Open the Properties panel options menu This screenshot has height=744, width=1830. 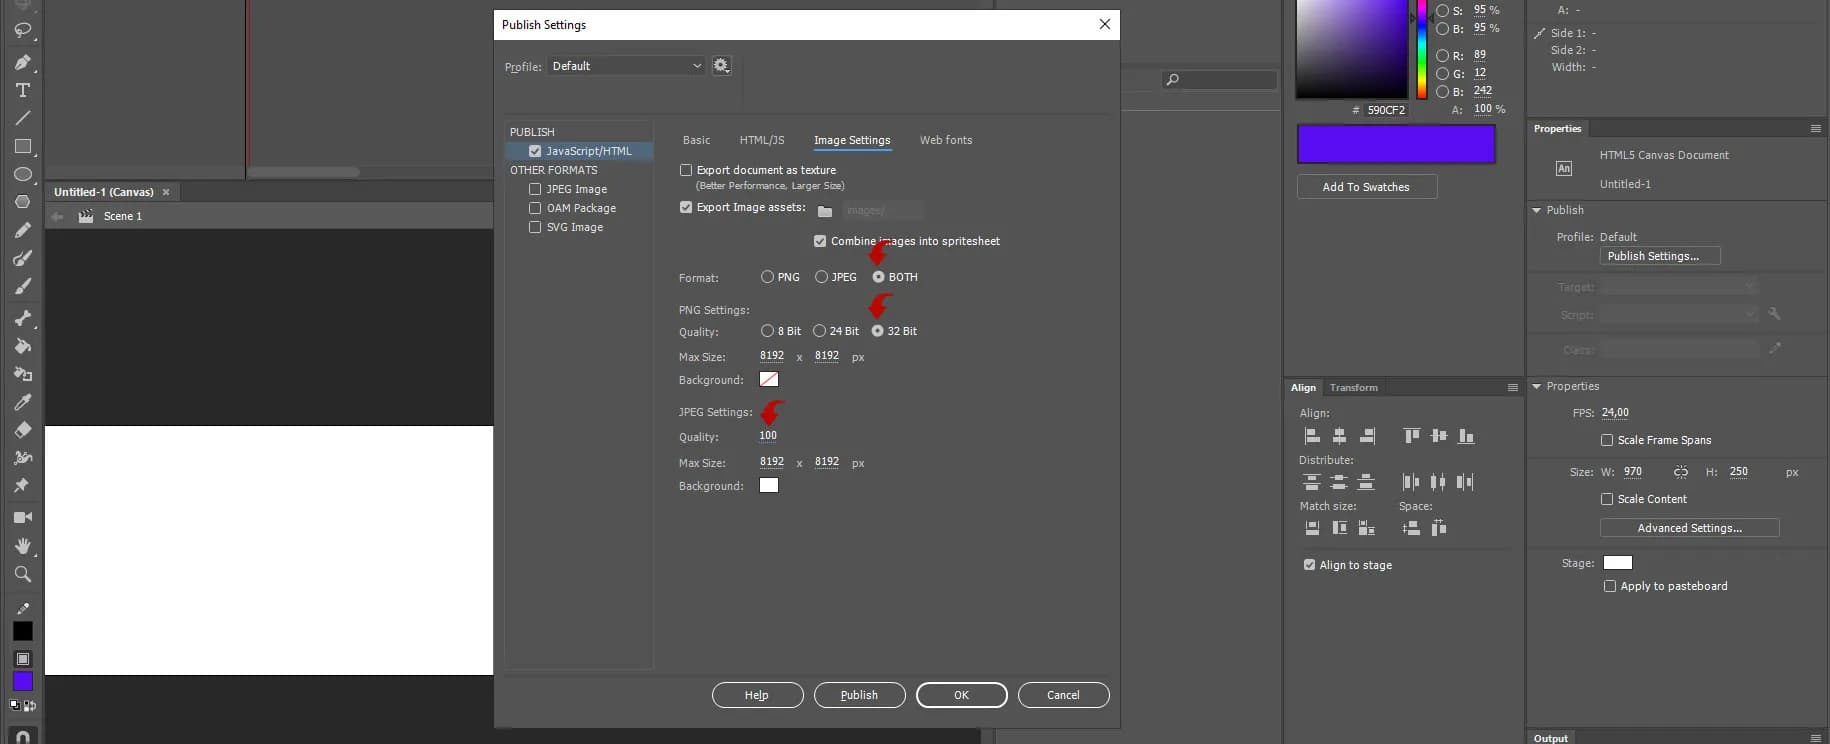1815,129
